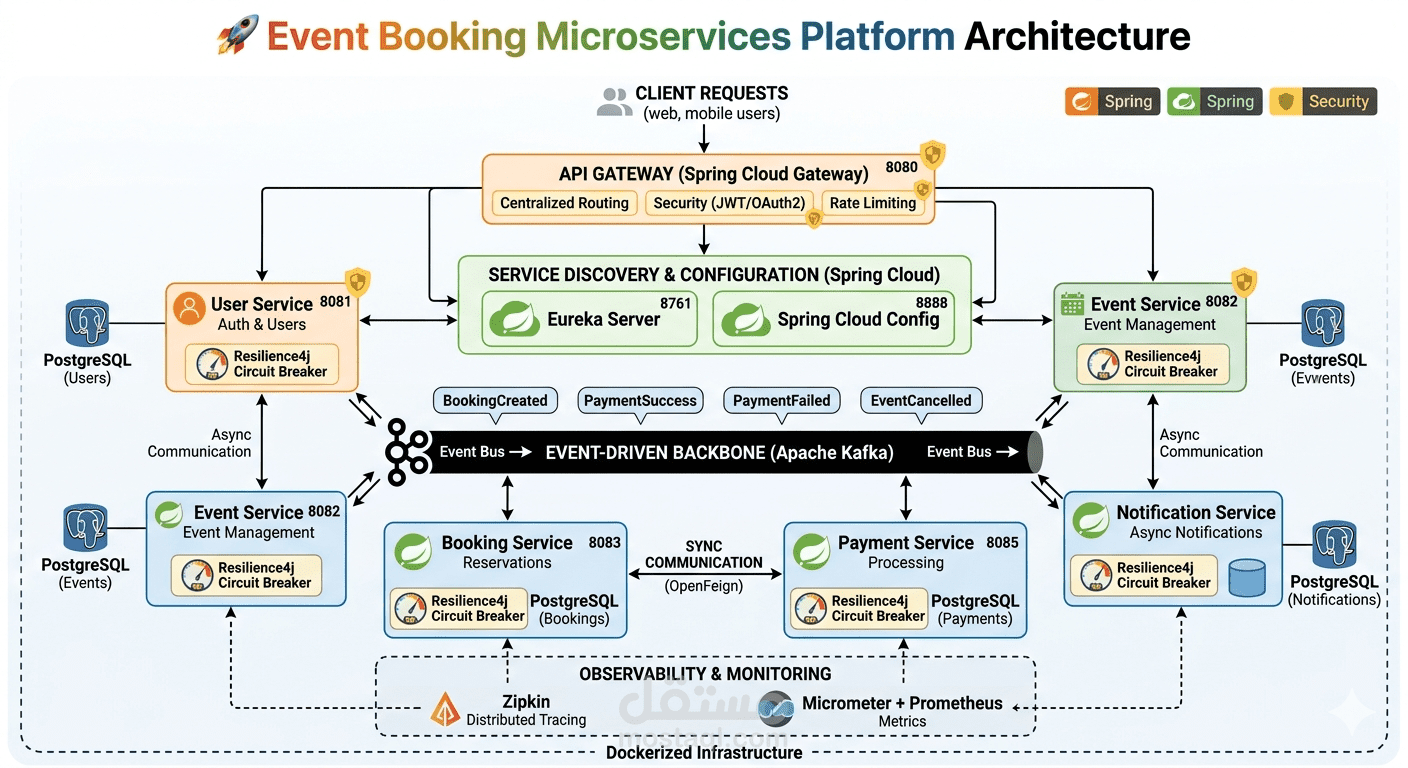This screenshot has width=1408, height=768.
Task: Click the "OBSERVABILITY & MONITORING" heading
Action: tap(705, 674)
